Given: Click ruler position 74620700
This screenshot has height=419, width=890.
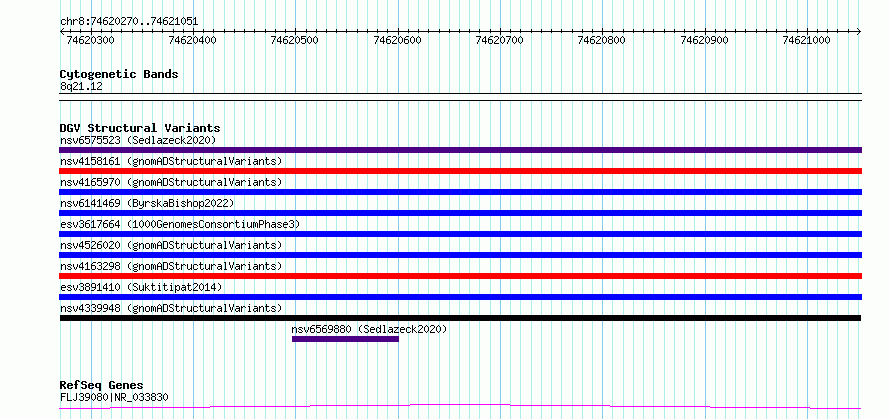Looking at the screenshot, I should 499,40.
